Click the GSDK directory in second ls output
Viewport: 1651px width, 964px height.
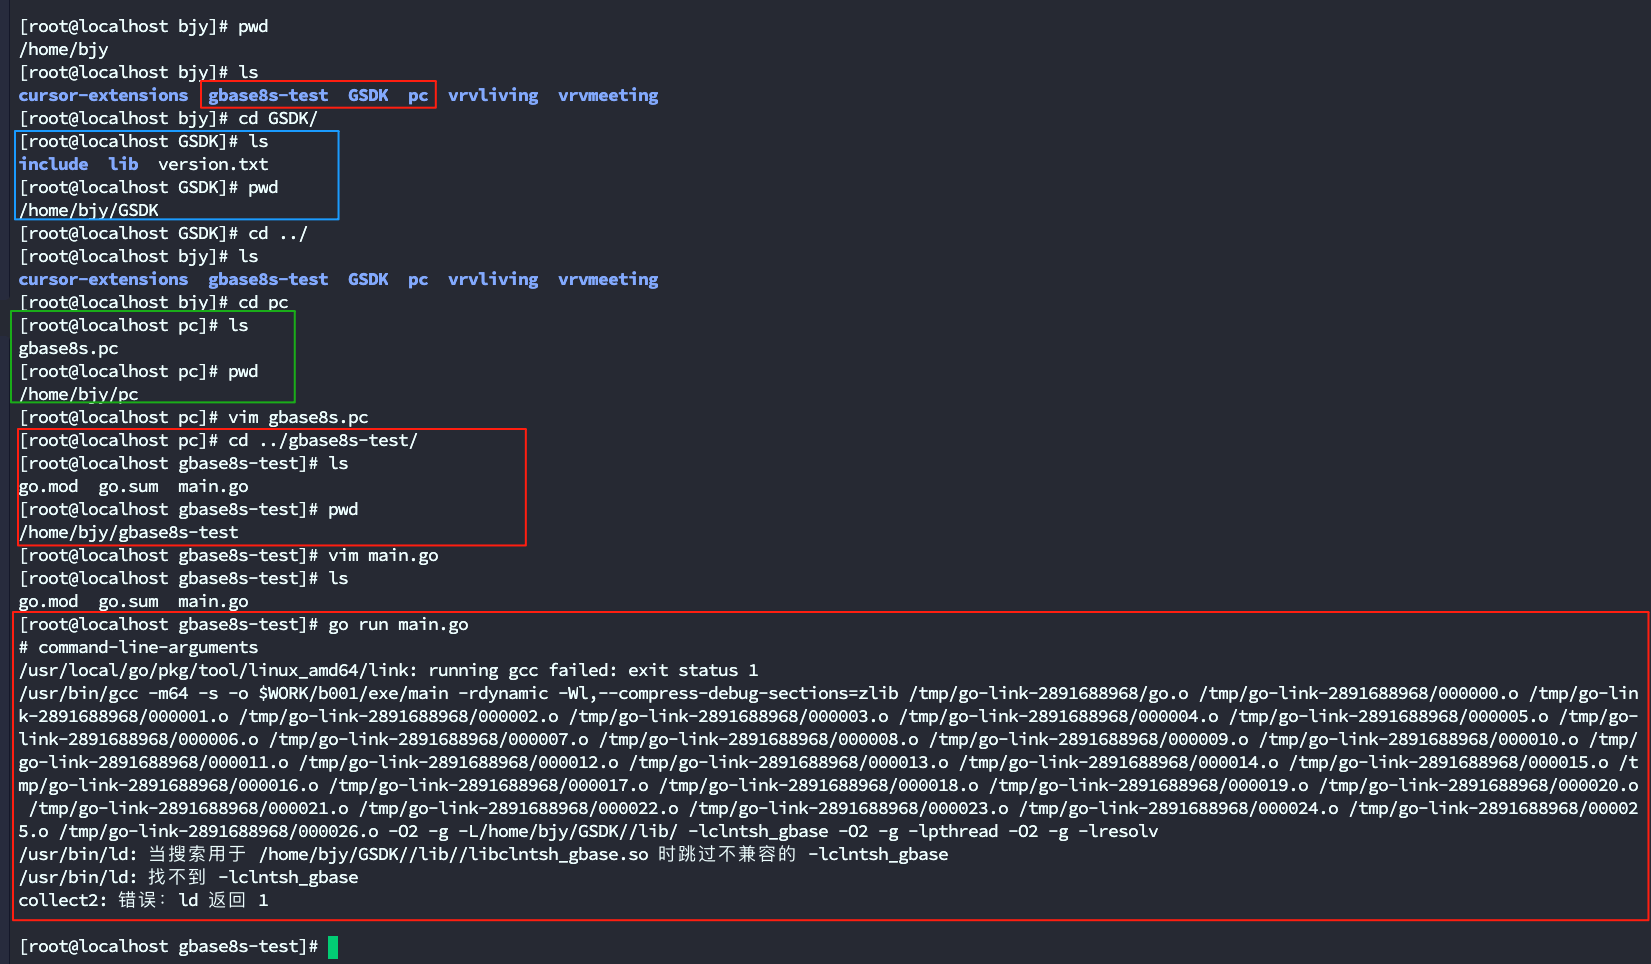(368, 279)
